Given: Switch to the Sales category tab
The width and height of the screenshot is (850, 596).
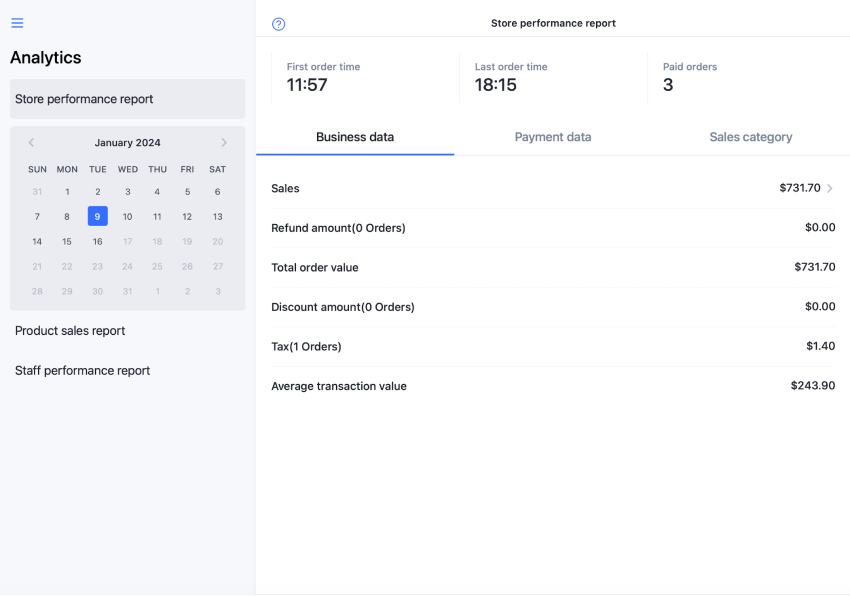Looking at the screenshot, I should point(751,137).
